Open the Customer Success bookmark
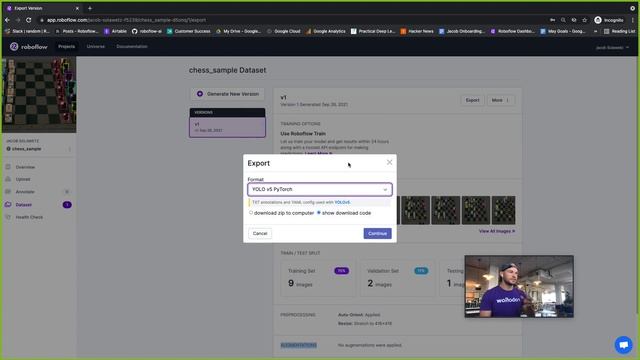Image resolution: width=640 pixels, height=360 pixels. click(189, 31)
